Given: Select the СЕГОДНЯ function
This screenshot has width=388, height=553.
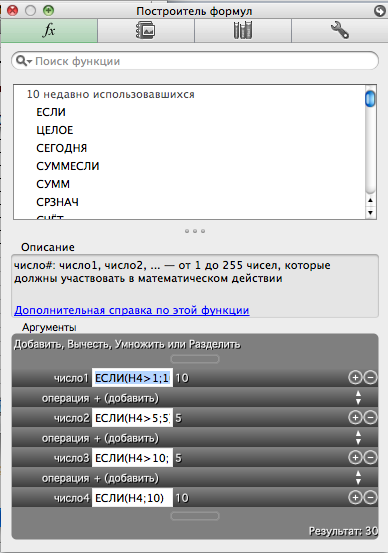Looking at the screenshot, I should 61,148.
